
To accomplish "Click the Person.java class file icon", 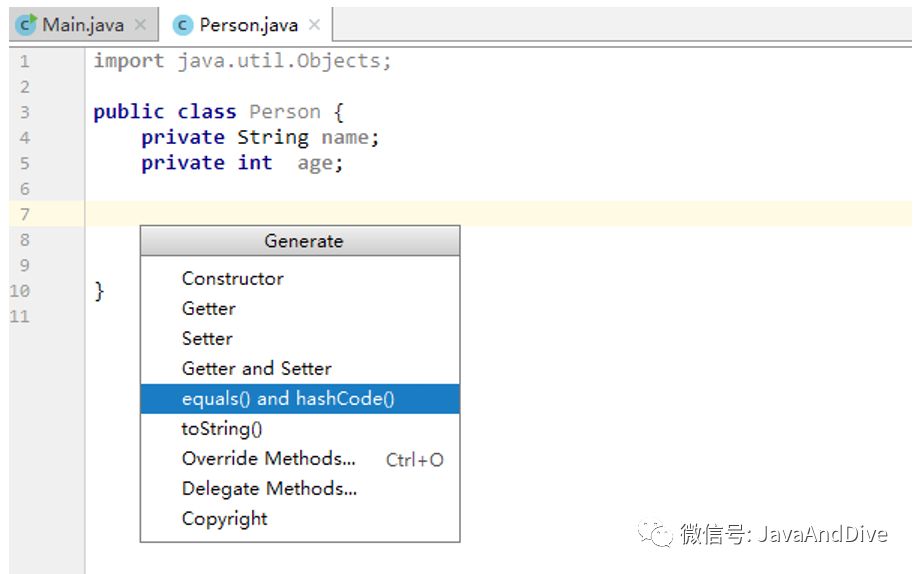I will [182, 25].
